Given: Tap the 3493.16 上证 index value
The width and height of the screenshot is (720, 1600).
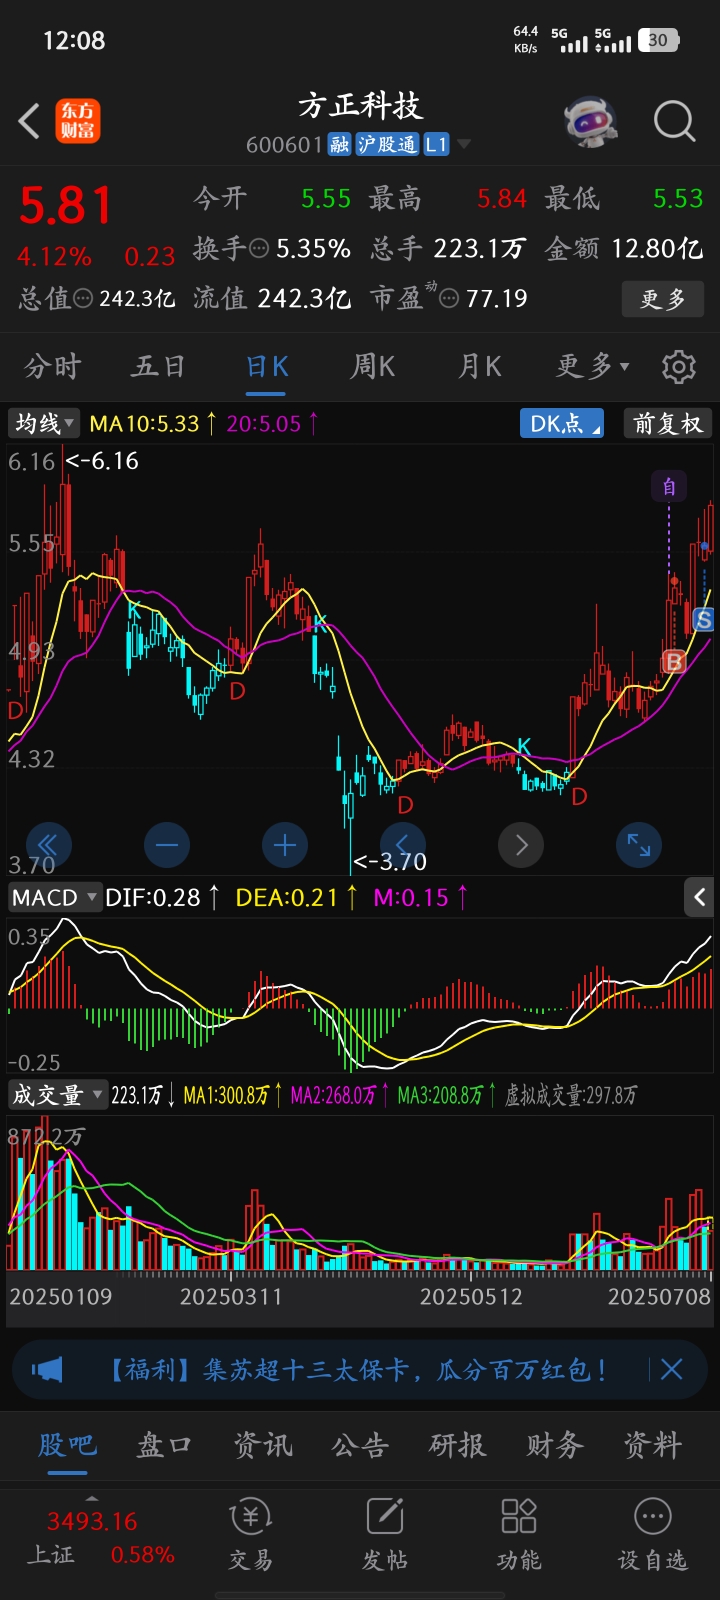Looking at the screenshot, I should click(92, 1522).
